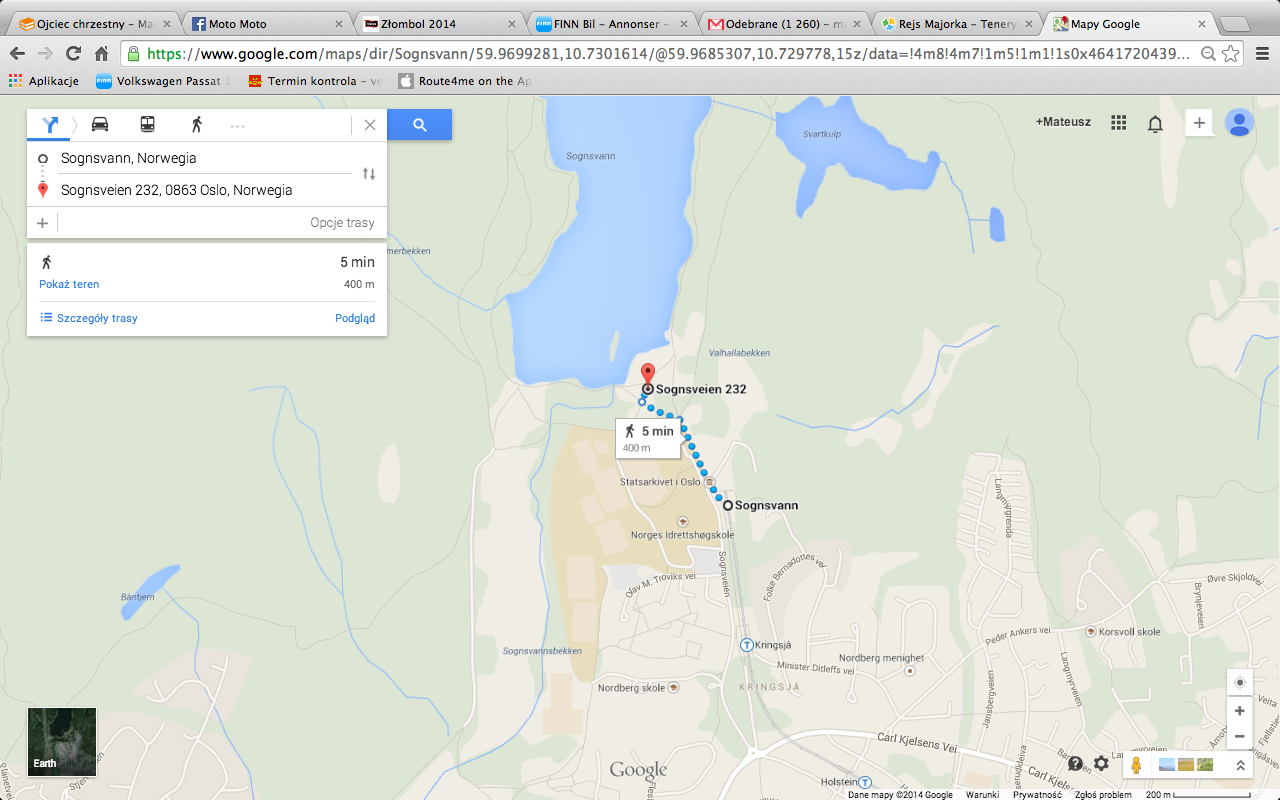The width and height of the screenshot is (1280, 800).
Task: Edit the Sognsveien 232 destination field
Action: point(204,190)
